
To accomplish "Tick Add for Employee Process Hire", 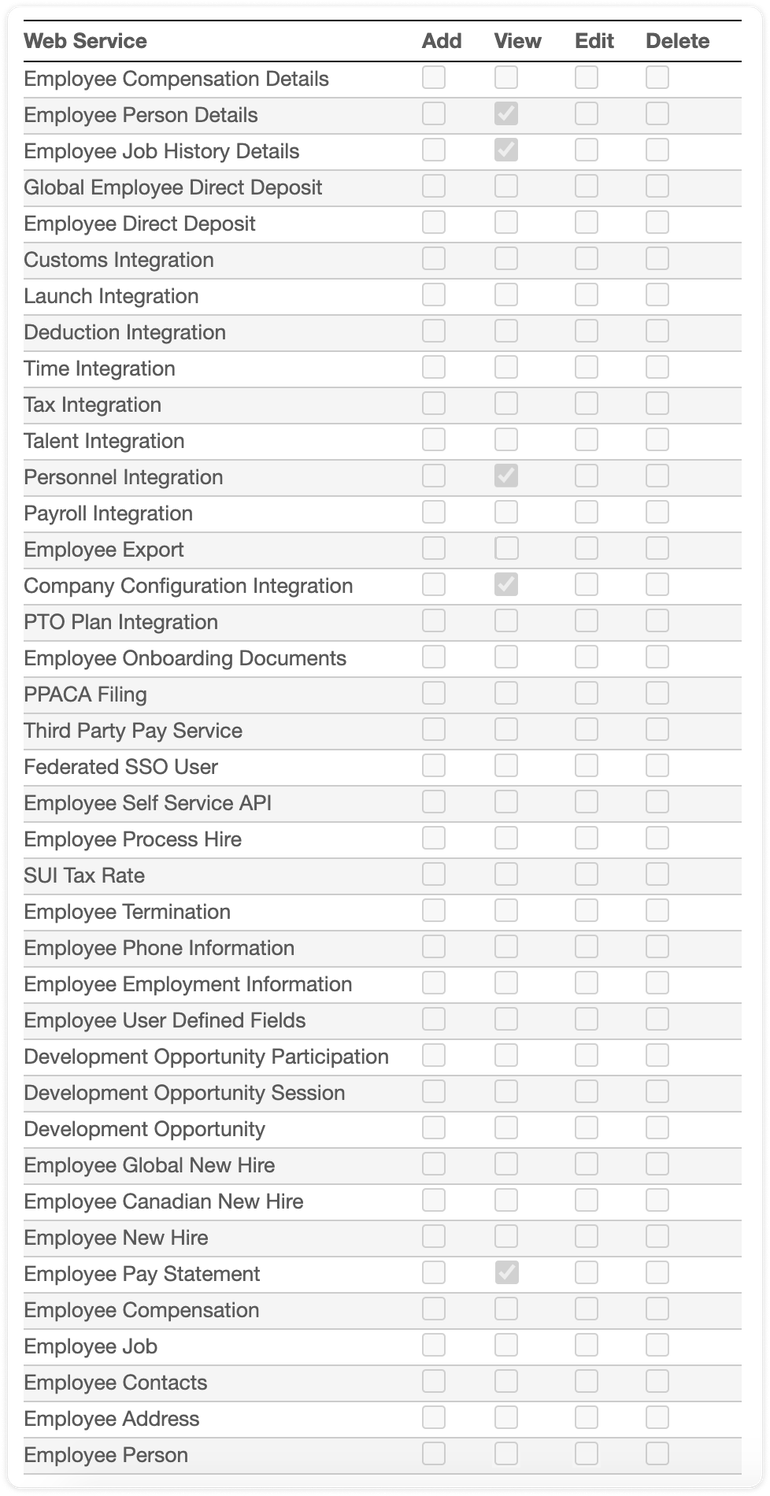I will tap(433, 838).
